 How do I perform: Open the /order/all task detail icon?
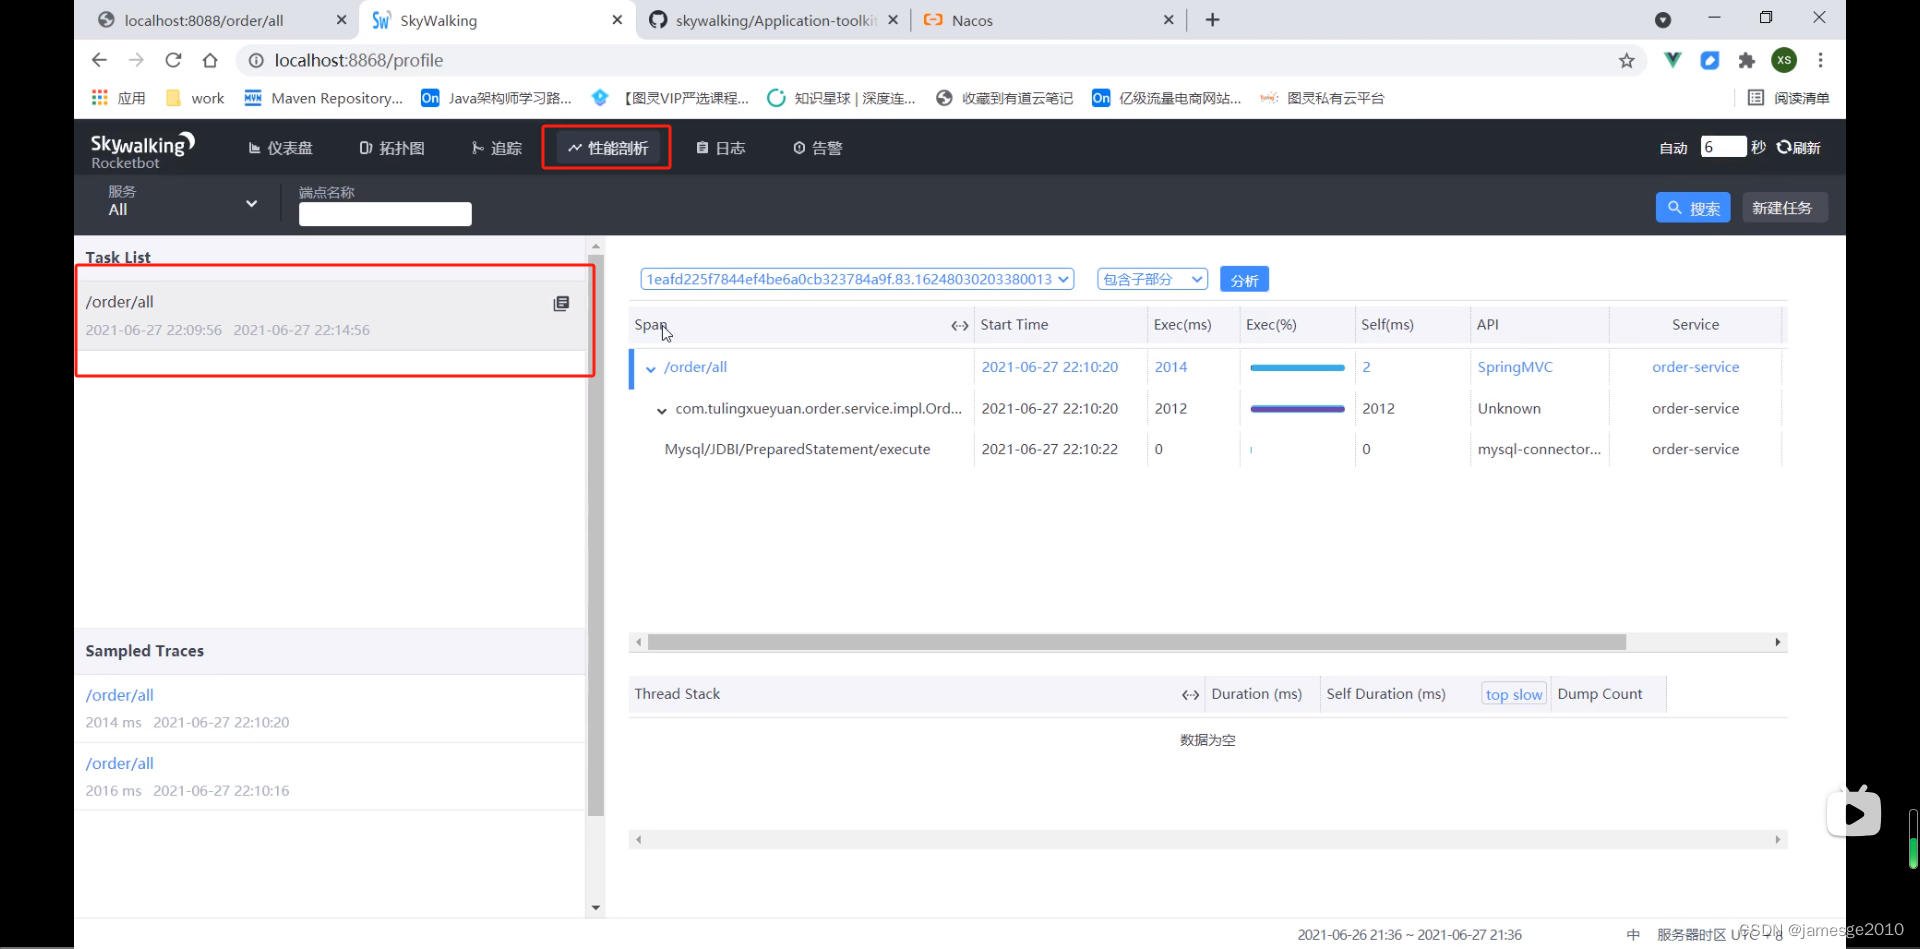pos(561,303)
